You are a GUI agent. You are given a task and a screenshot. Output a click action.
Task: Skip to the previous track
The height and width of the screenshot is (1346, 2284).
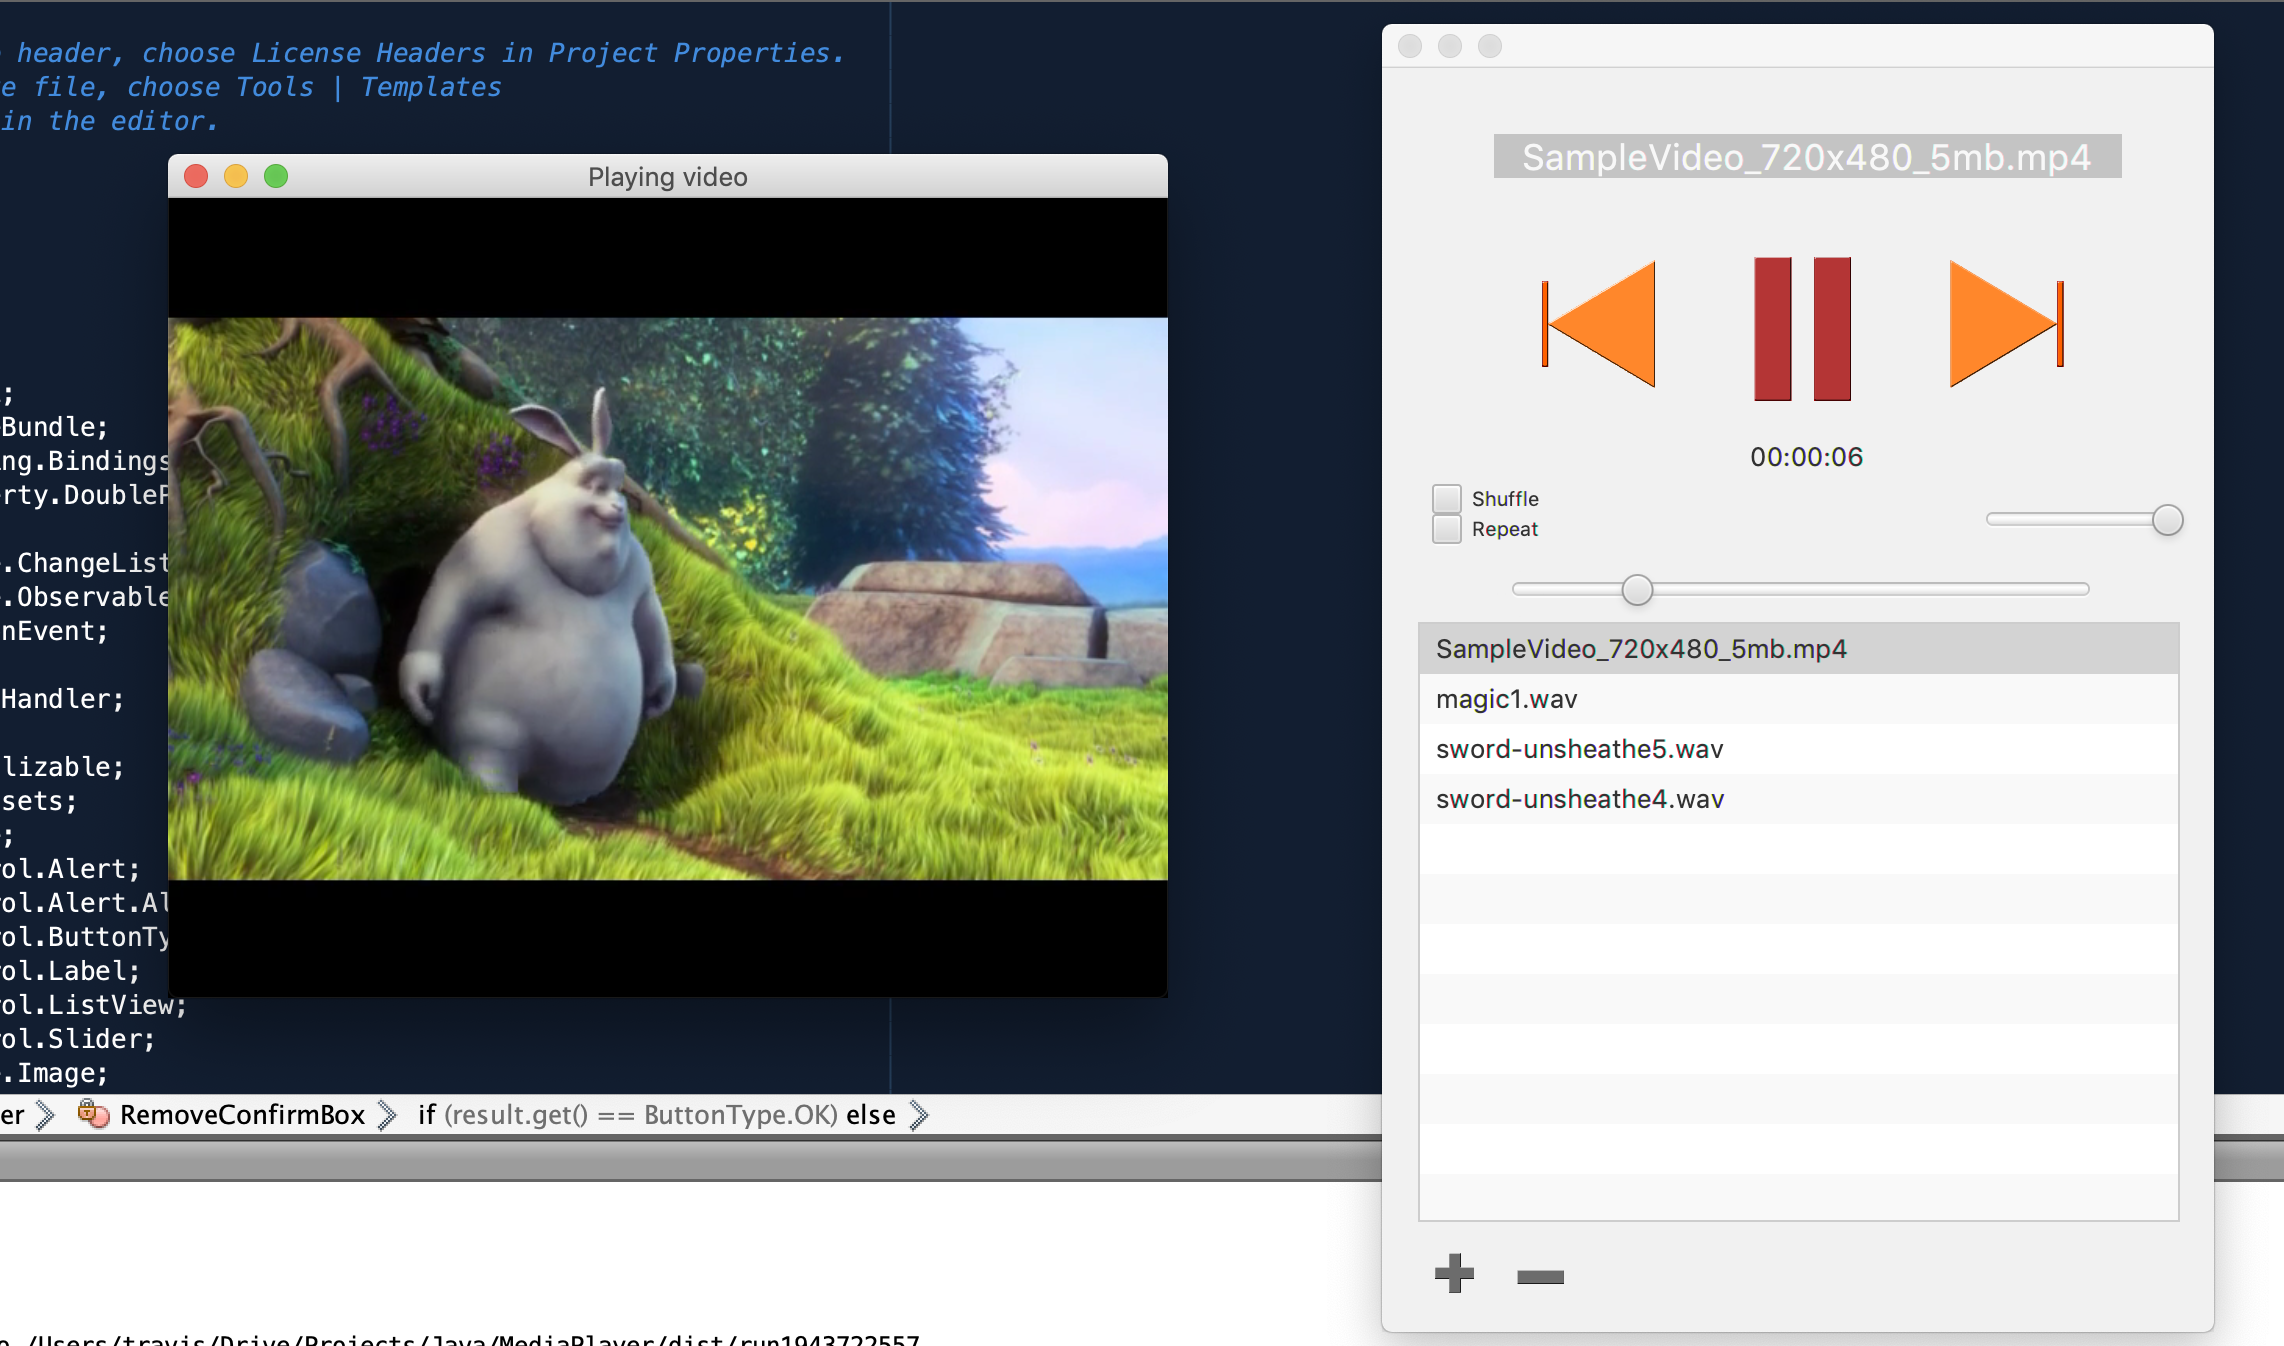coord(1600,324)
